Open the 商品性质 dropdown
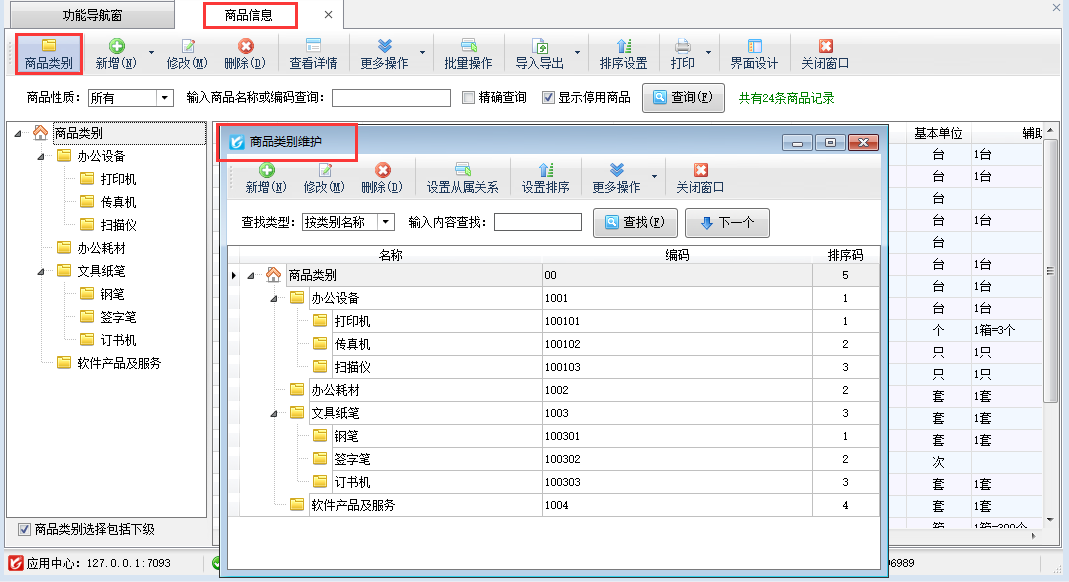The width and height of the screenshot is (1069, 582). (x=165, y=98)
